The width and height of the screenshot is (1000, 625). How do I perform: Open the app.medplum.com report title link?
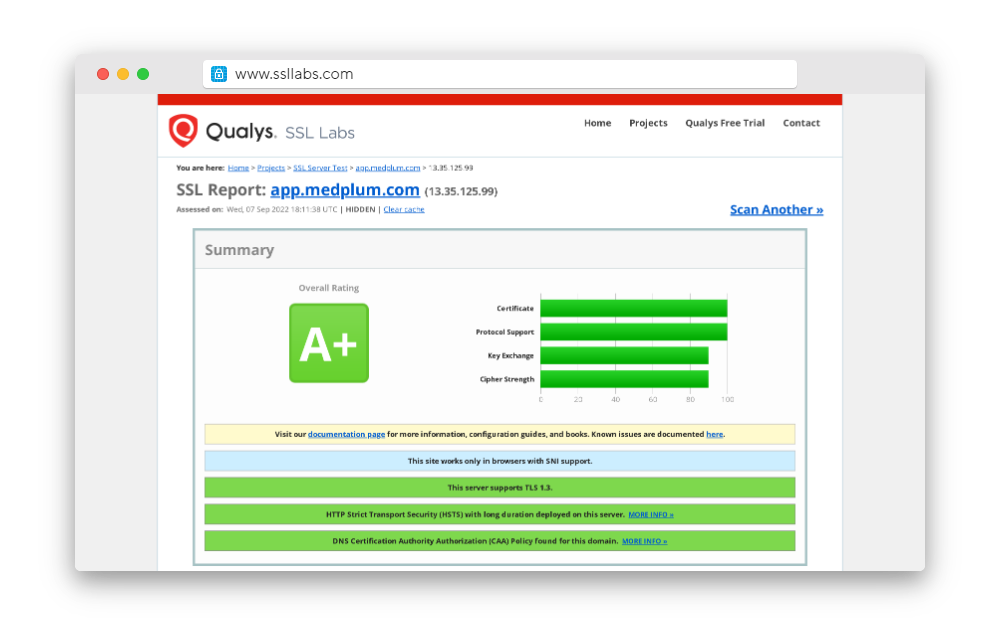[345, 190]
